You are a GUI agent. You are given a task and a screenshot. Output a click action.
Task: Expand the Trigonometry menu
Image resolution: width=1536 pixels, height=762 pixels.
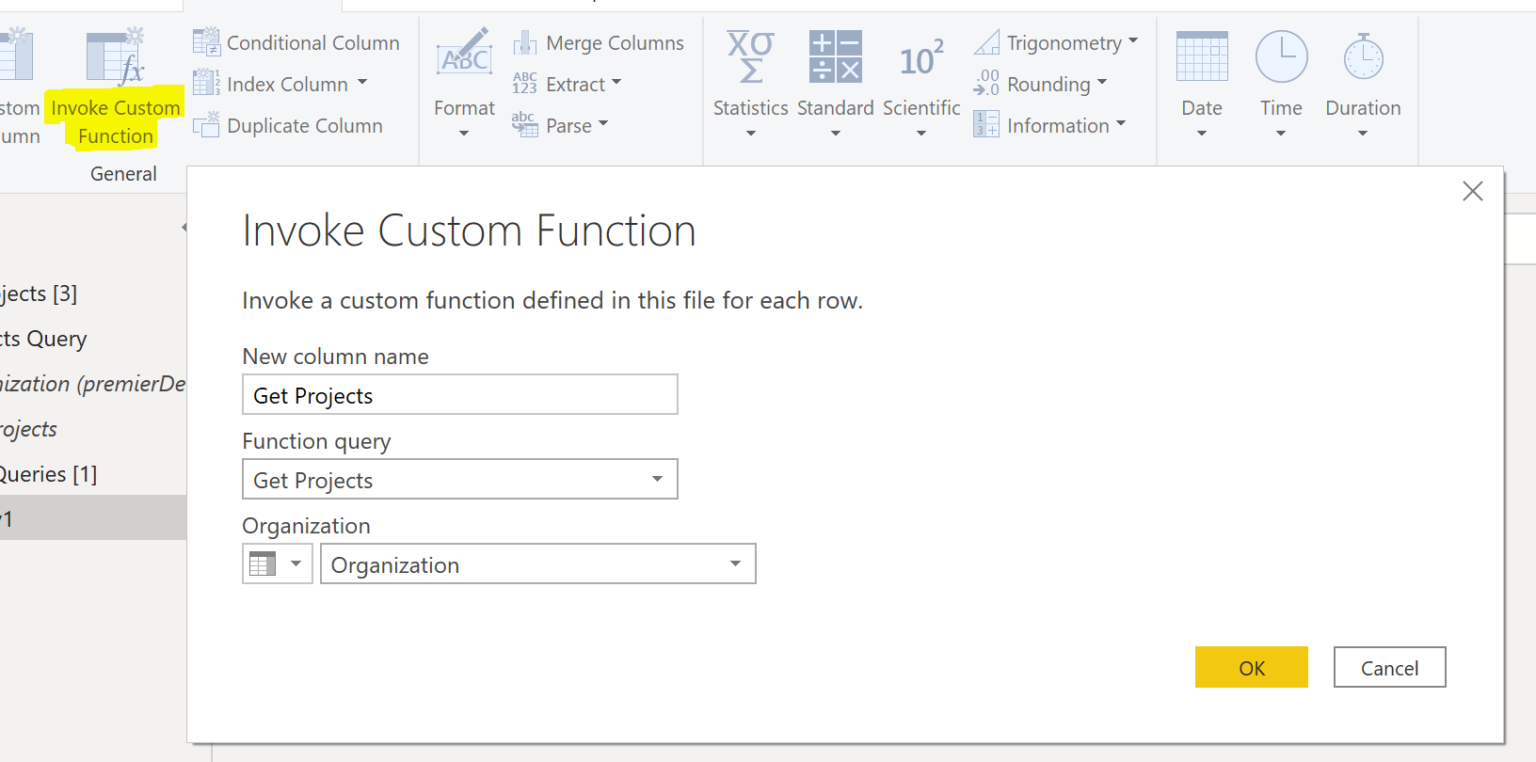[x=1133, y=42]
